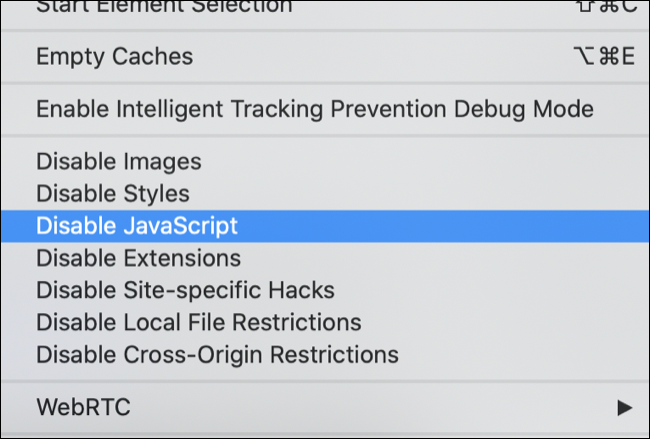The width and height of the screenshot is (650, 439).
Task: Turn off CSS with the Disable Styles entry
Action: point(113,193)
